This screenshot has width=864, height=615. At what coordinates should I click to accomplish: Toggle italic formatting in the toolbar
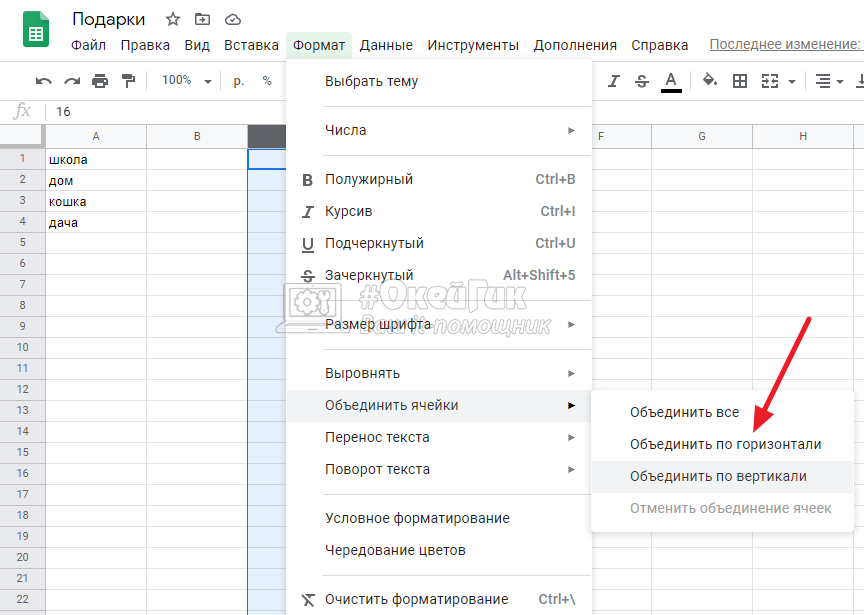pos(614,81)
